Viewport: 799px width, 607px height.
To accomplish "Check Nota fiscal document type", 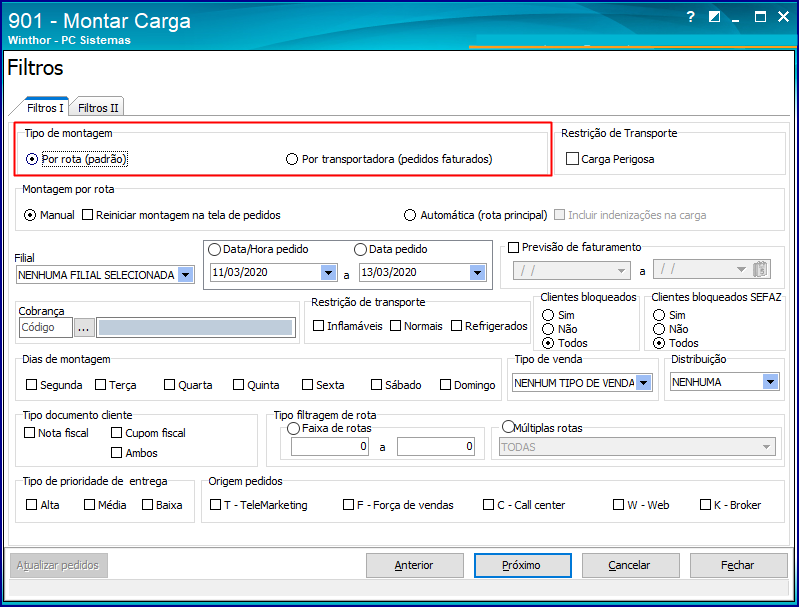I will tap(30, 433).
